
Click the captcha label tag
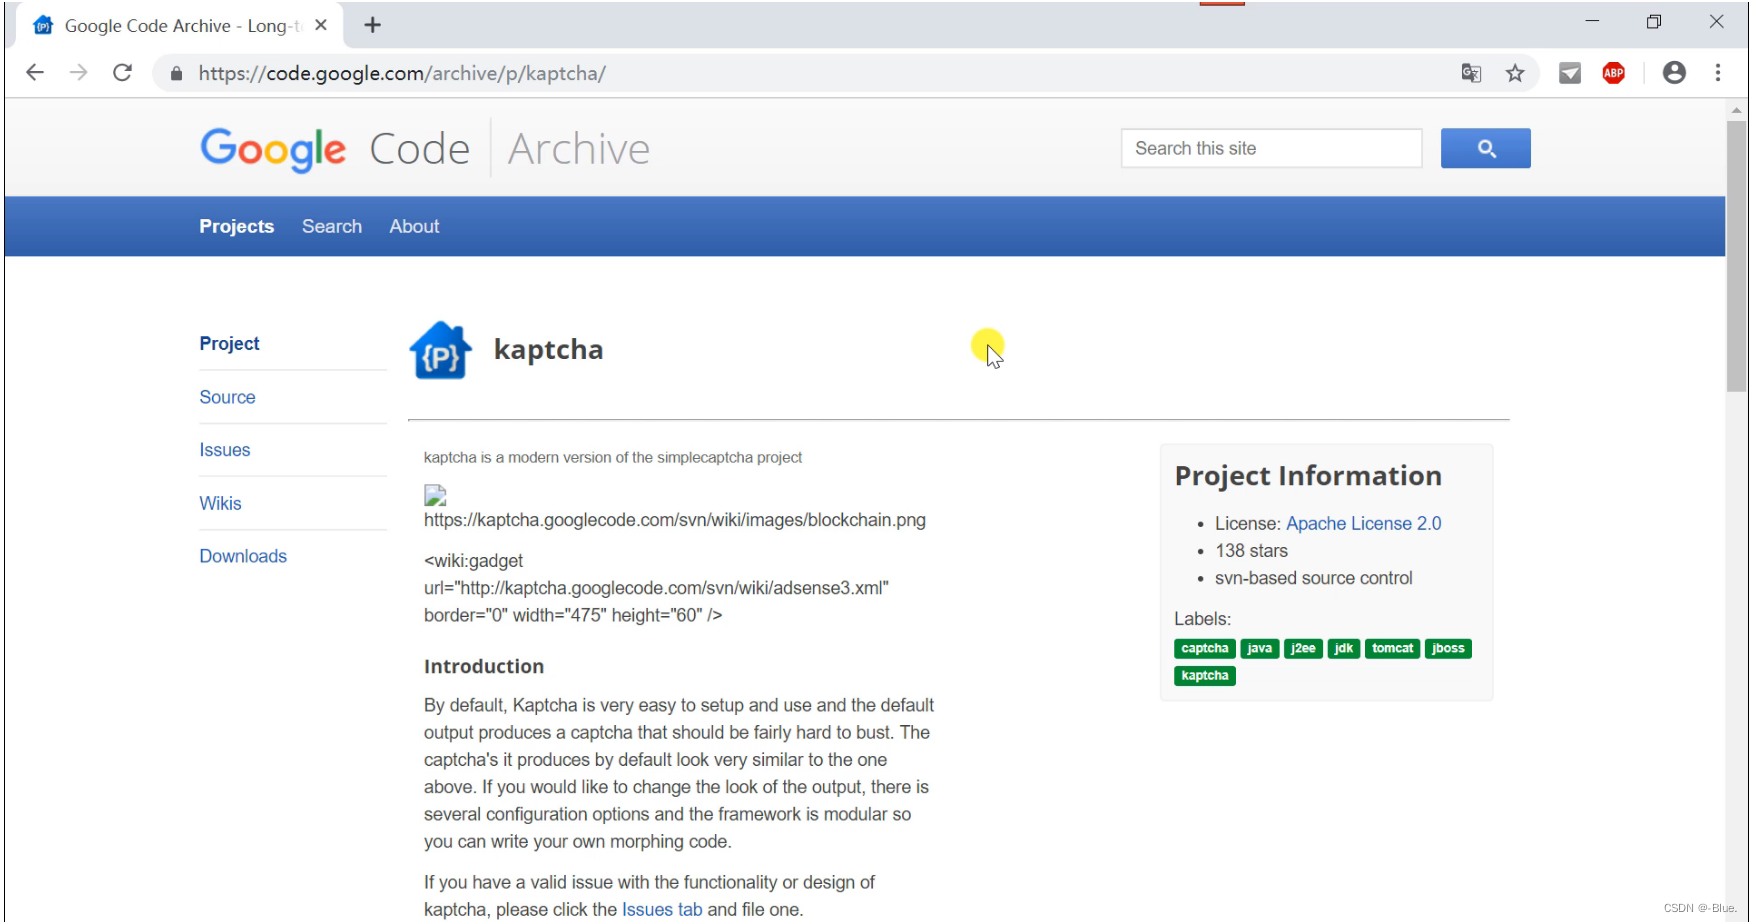click(1205, 648)
